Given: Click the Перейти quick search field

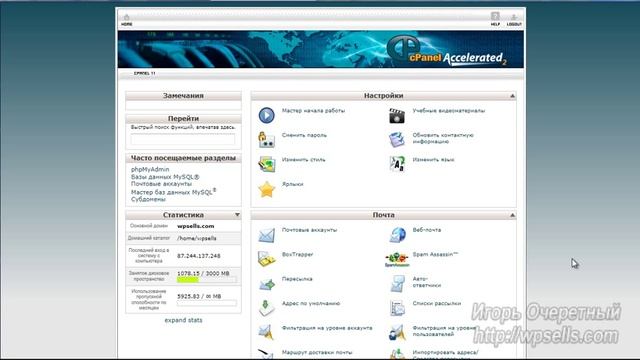Looking at the screenshot, I should [183, 139].
